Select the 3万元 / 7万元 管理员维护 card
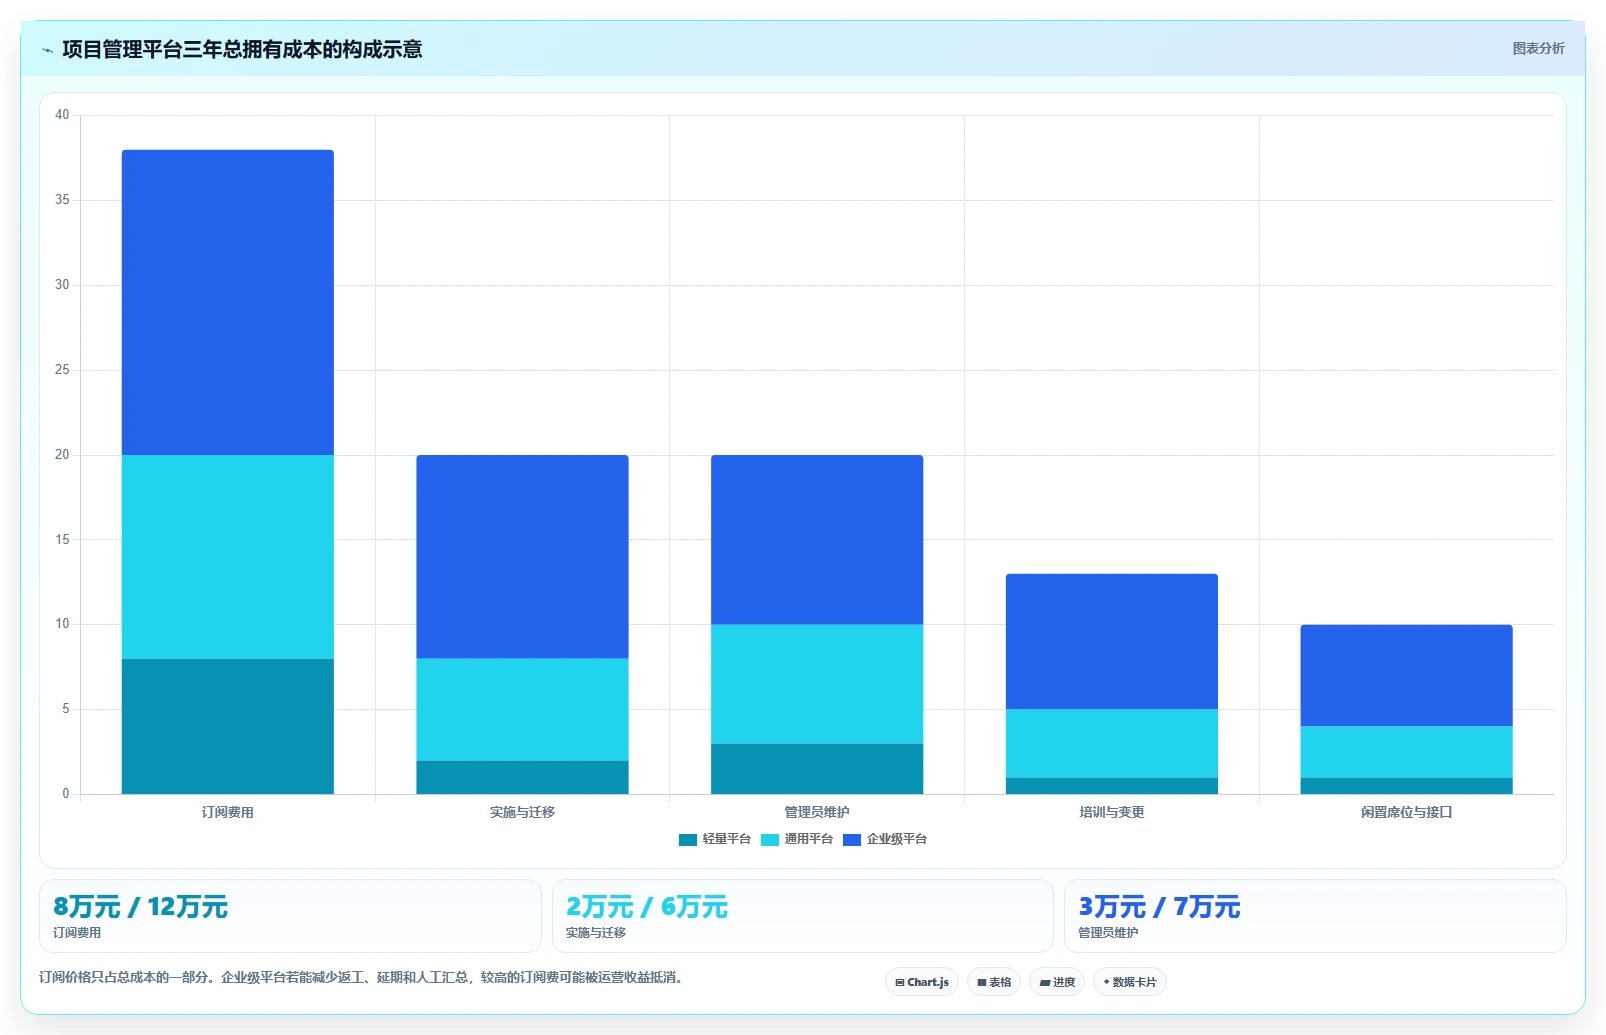 click(1315, 916)
